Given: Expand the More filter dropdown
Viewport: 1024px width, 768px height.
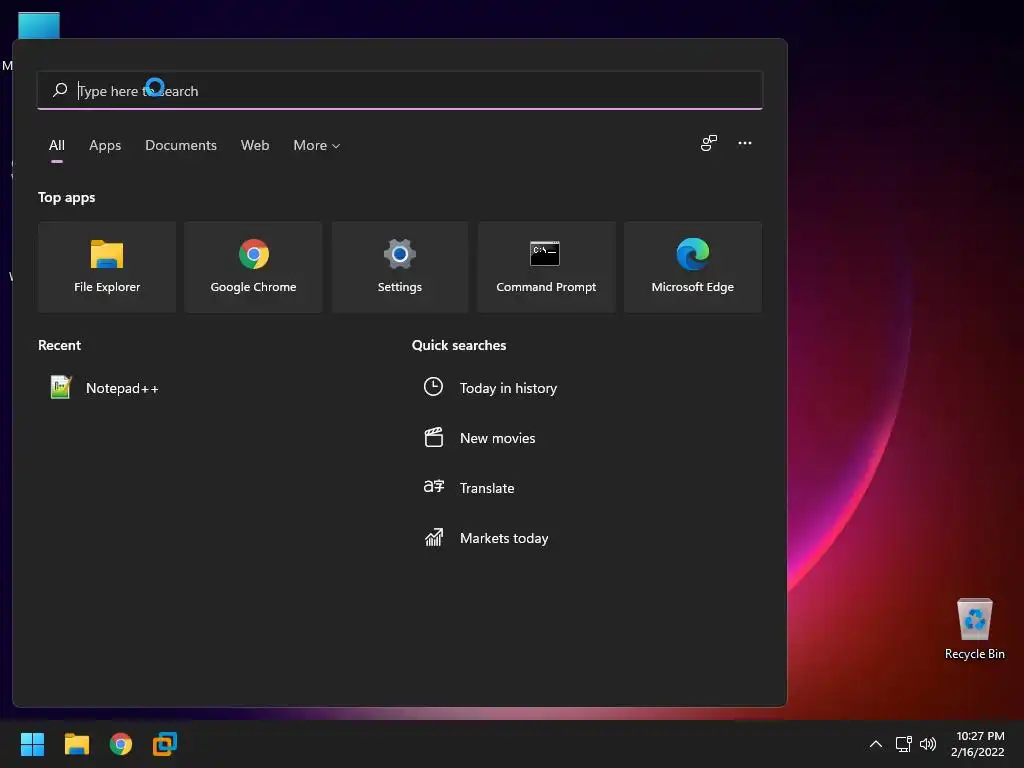Looking at the screenshot, I should coord(317,146).
